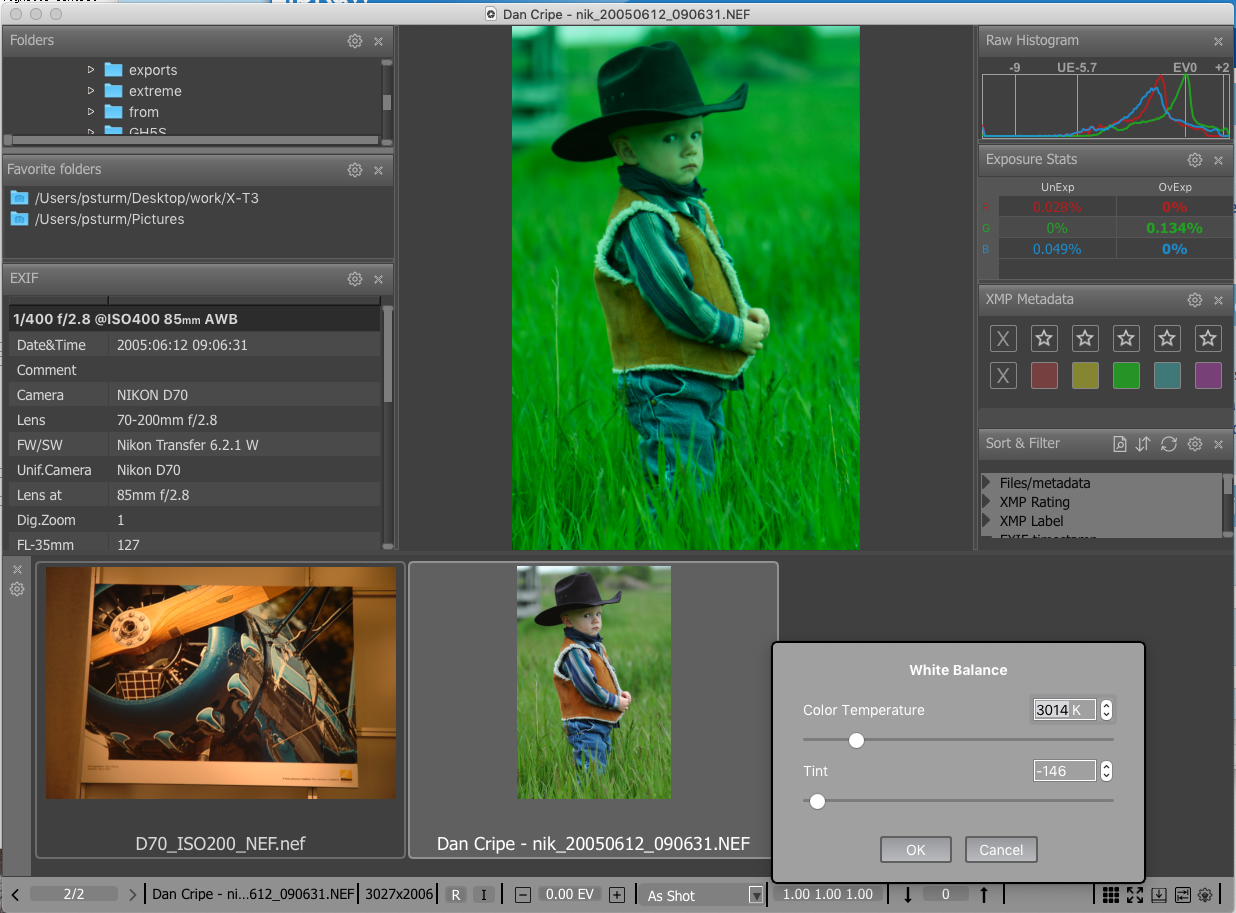Screen dimensions: 1236x913
Task: Expand the exports folder in the tree
Action: pyautogui.click(x=91, y=70)
